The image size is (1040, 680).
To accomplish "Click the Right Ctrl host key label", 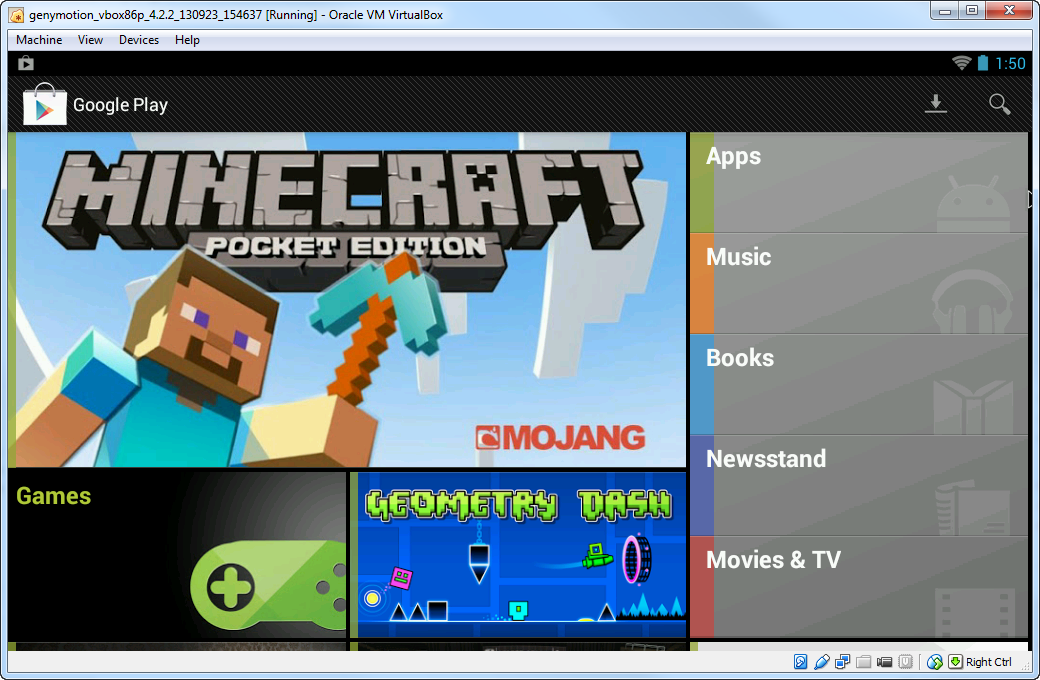I will (x=989, y=661).
